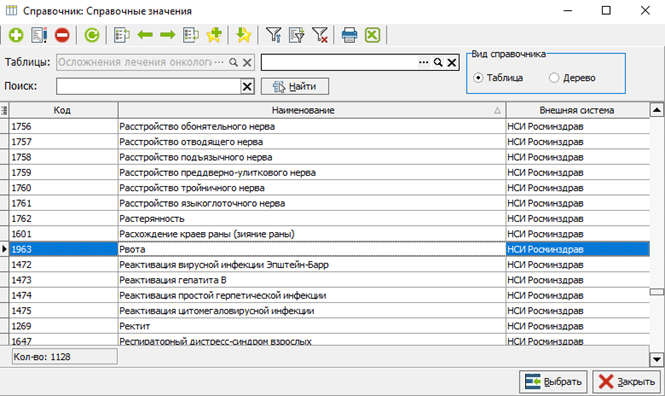Print the table with printer icon
This screenshot has height=396, width=665.
[x=349, y=35]
